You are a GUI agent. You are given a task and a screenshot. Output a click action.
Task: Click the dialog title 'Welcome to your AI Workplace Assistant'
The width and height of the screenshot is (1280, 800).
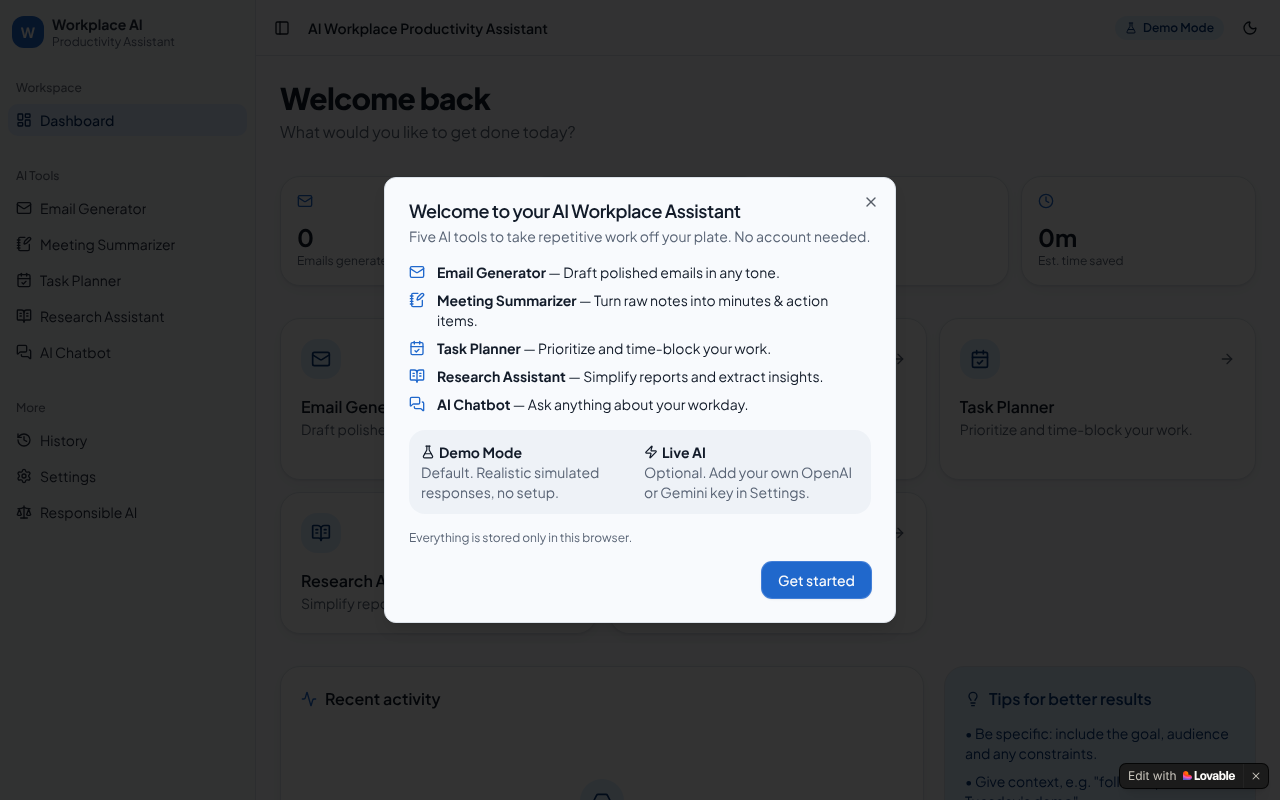click(x=575, y=211)
